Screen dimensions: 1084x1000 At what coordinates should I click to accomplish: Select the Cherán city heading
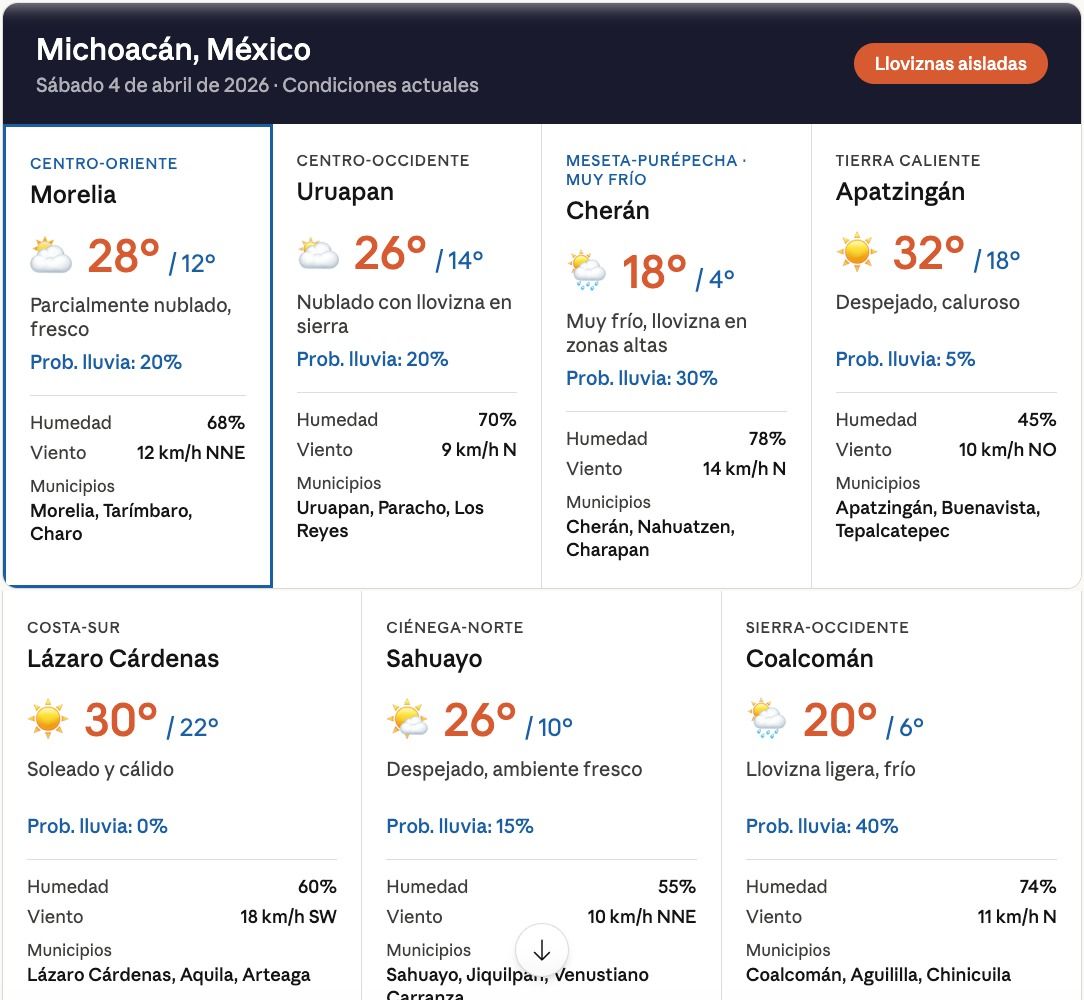tap(607, 211)
